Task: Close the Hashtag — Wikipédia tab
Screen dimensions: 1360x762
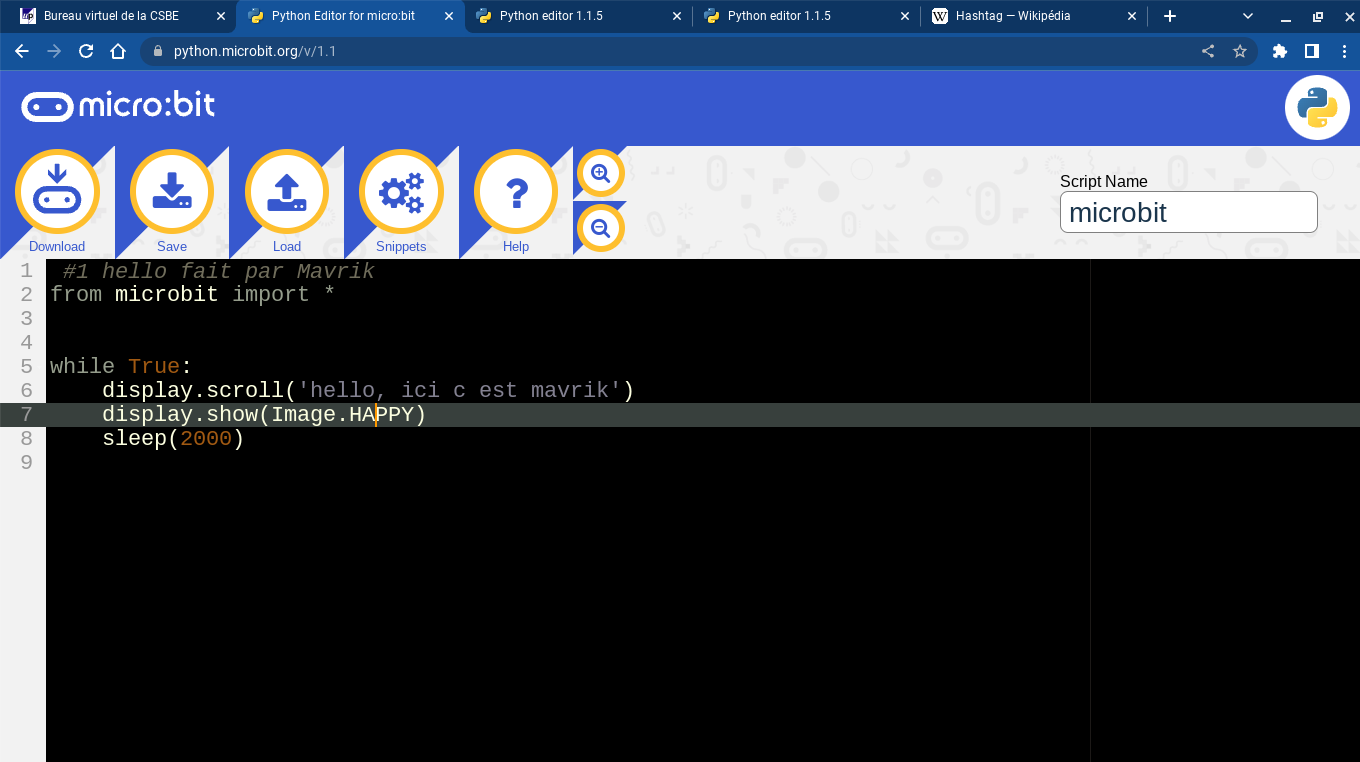Action: (1132, 16)
